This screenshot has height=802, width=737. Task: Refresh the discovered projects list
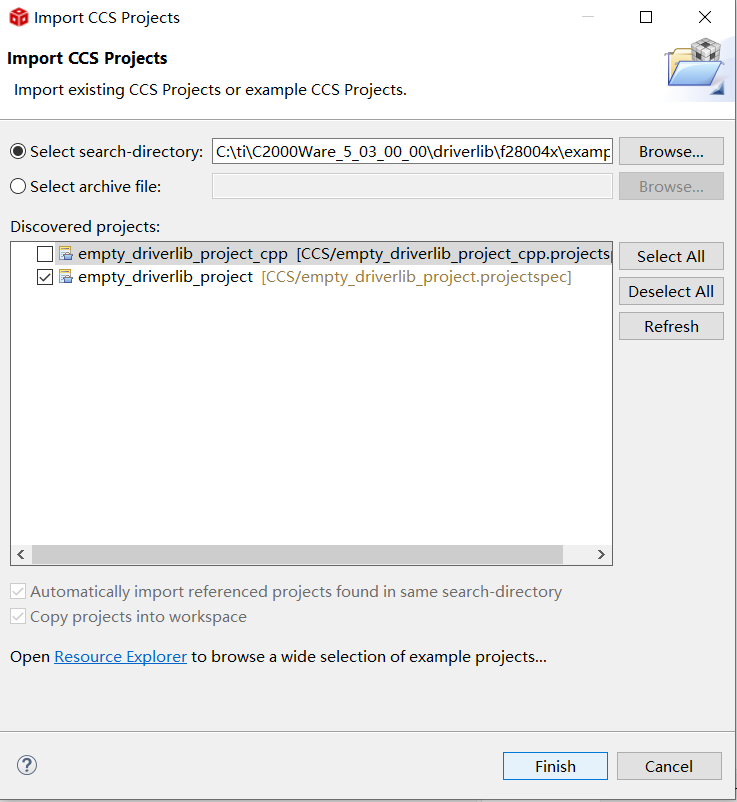click(671, 327)
